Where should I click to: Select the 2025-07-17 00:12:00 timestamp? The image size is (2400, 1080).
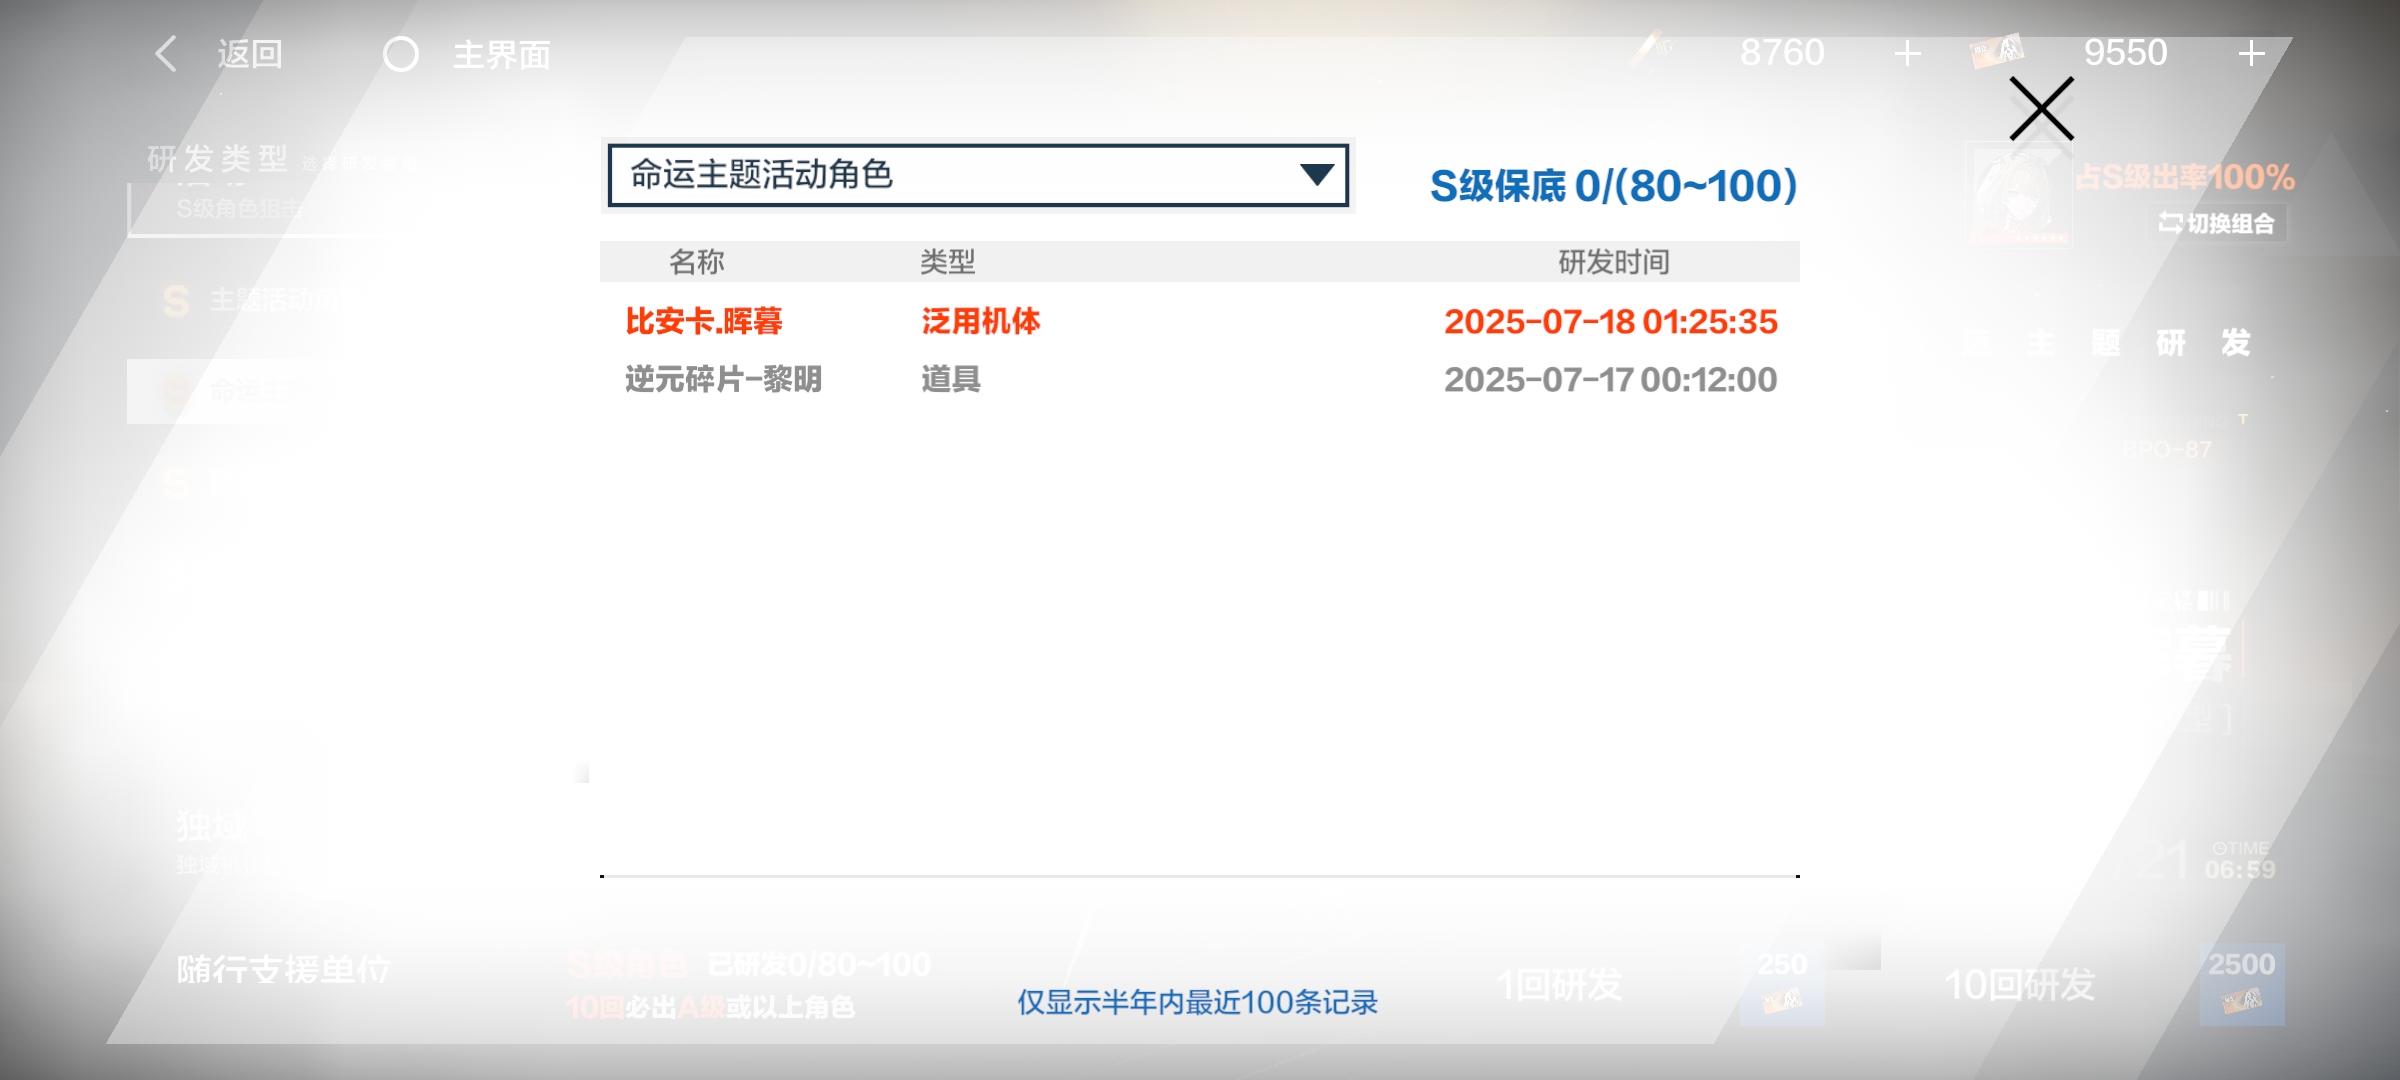[x=1610, y=380]
